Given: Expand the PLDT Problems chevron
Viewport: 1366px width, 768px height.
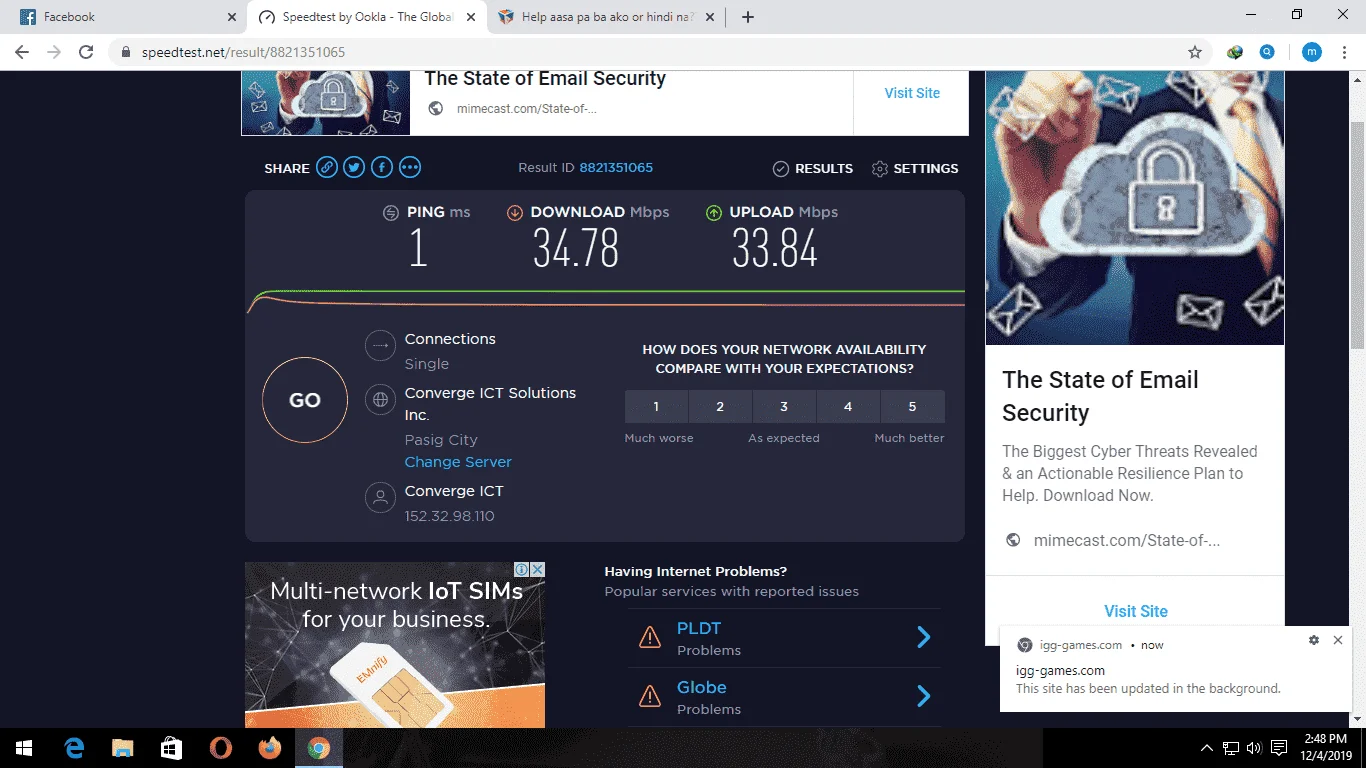Looking at the screenshot, I should pos(924,637).
